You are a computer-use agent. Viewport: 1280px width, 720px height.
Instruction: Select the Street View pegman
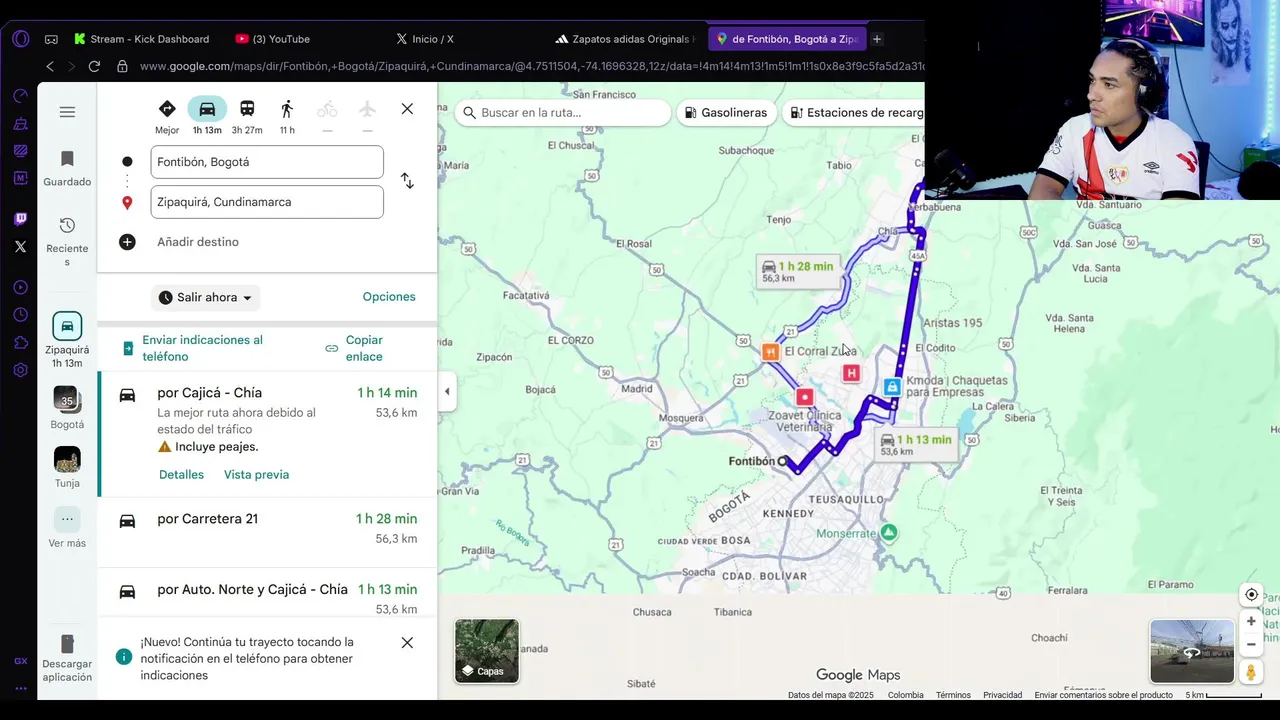click(x=1251, y=672)
